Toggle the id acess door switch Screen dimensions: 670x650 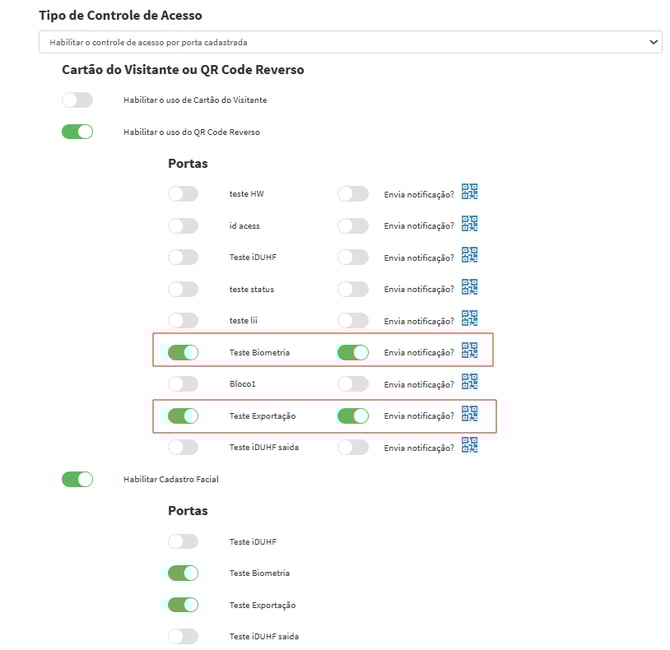click(183, 226)
